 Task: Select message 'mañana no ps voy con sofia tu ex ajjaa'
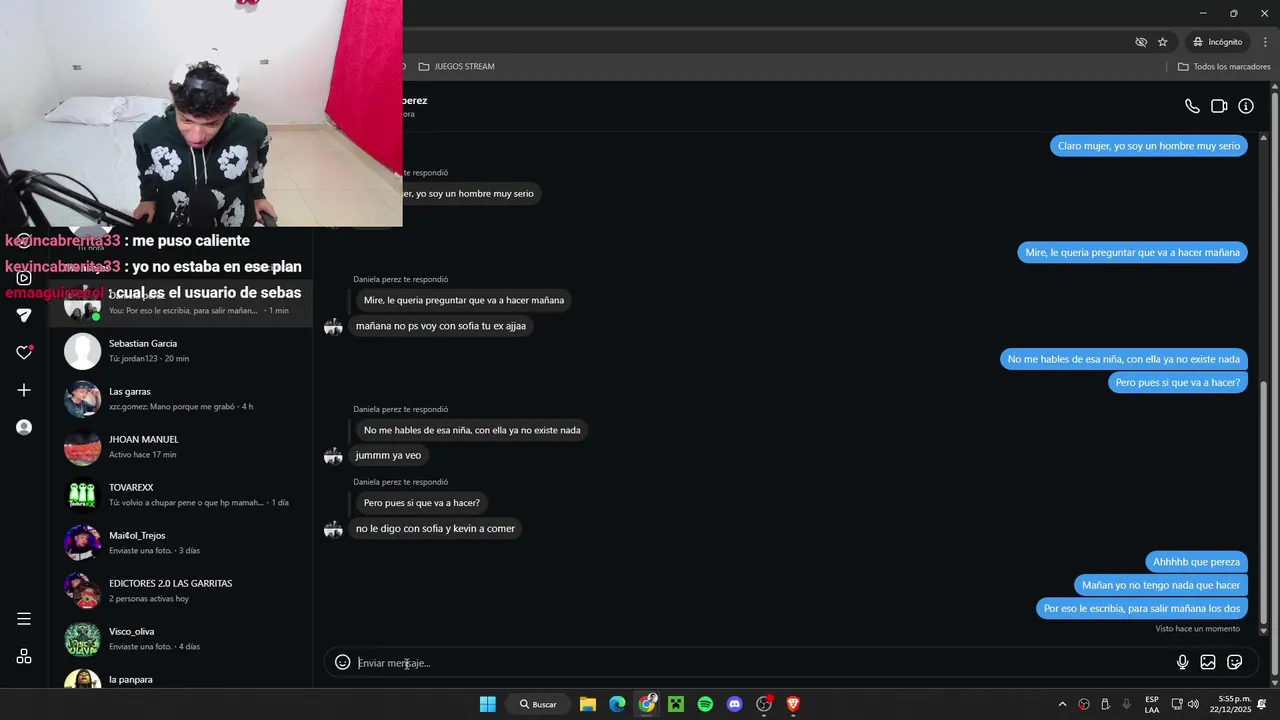point(440,326)
